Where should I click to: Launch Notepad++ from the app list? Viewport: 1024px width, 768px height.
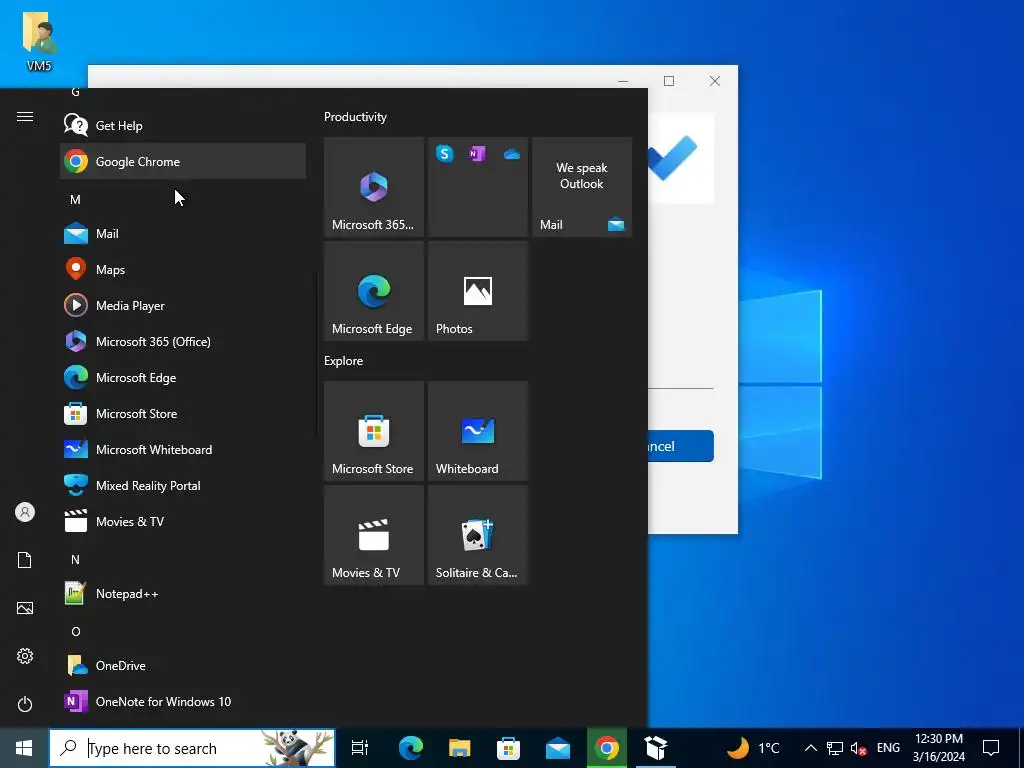coord(183,594)
